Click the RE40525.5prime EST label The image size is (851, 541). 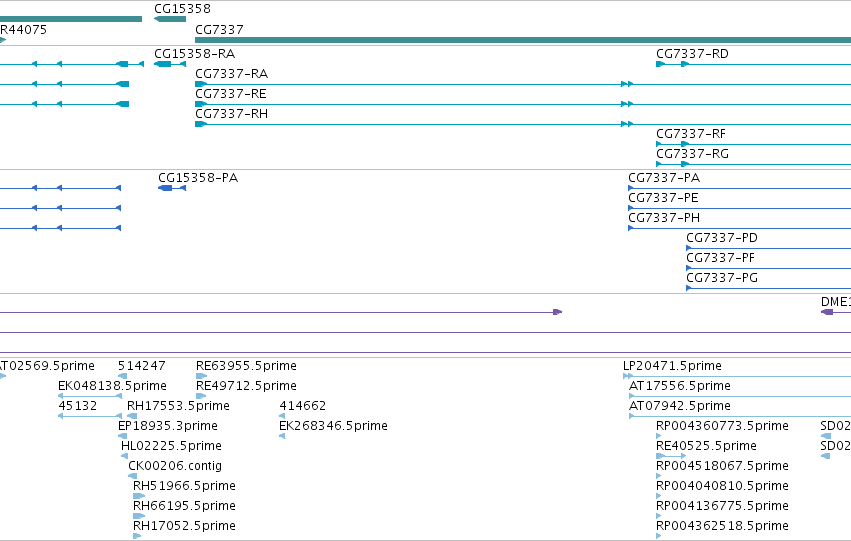tap(707, 447)
